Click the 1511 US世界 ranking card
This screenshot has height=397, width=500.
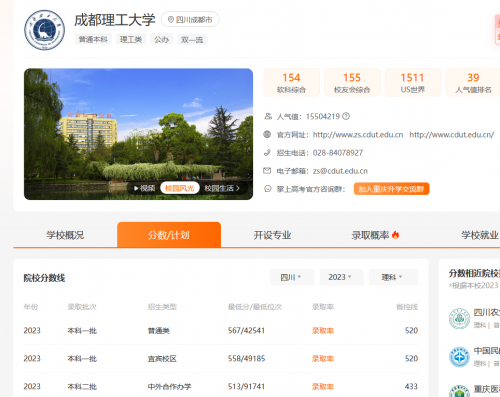tap(413, 82)
